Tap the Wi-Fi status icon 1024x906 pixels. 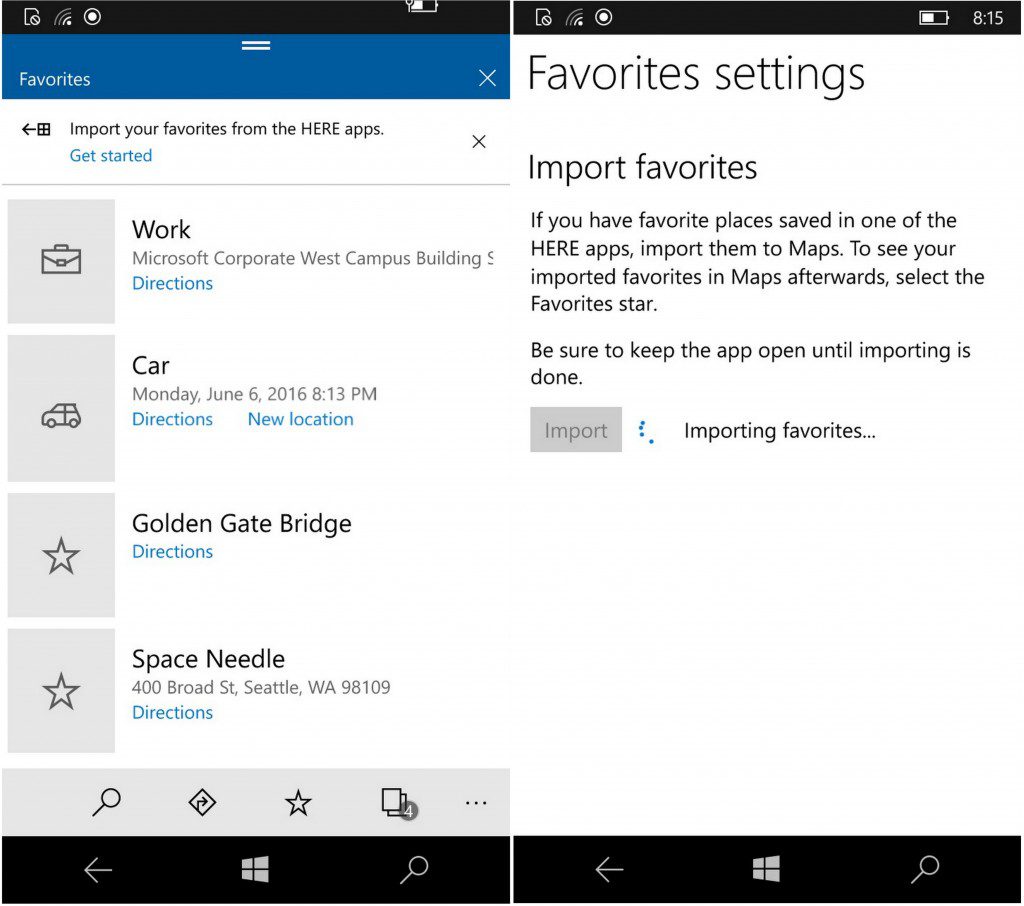pos(61,17)
